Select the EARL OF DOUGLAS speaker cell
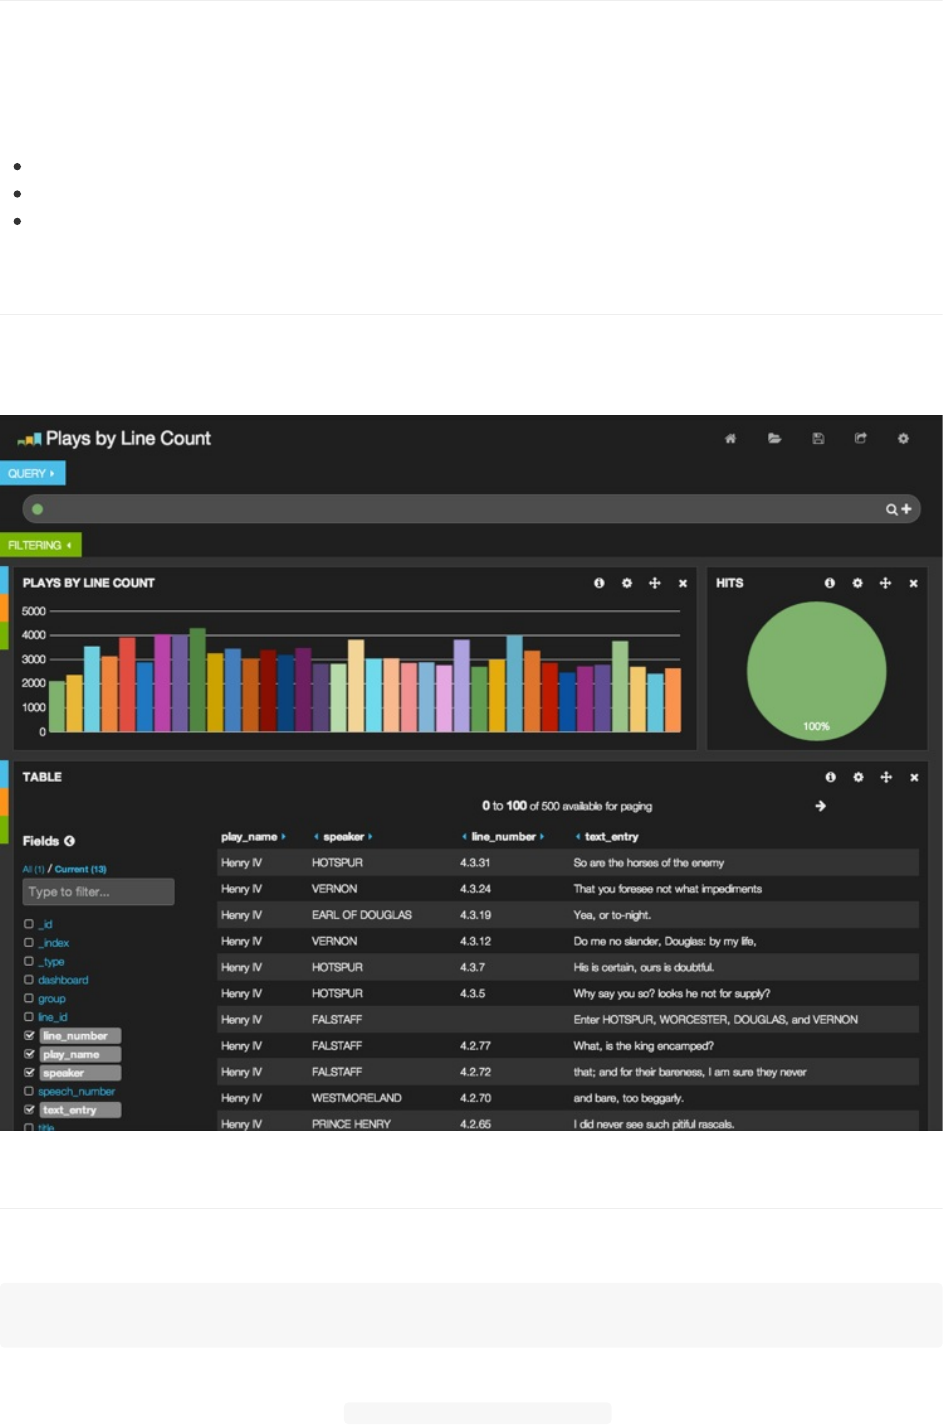 pos(361,915)
